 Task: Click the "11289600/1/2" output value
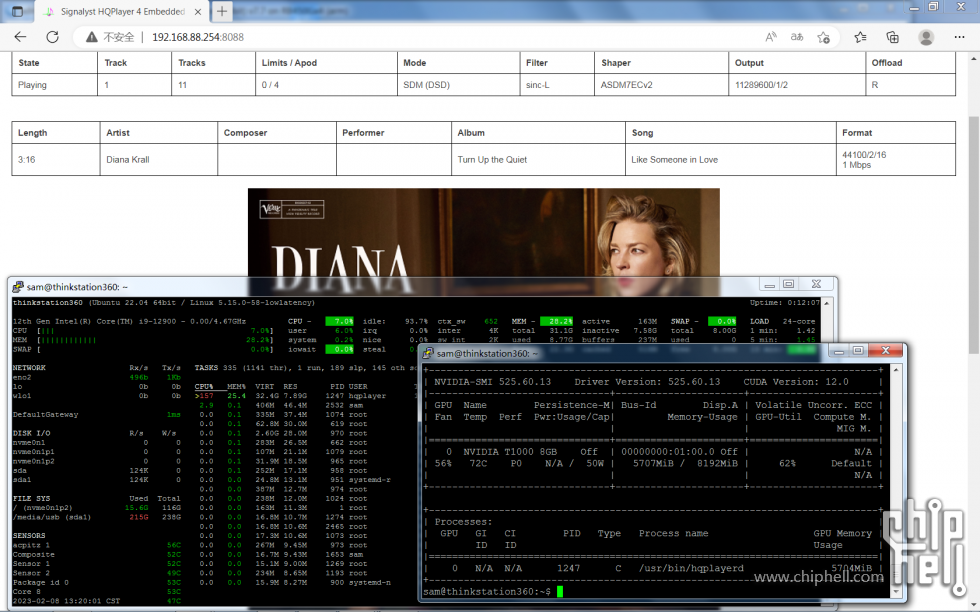[x=761, y=85]
